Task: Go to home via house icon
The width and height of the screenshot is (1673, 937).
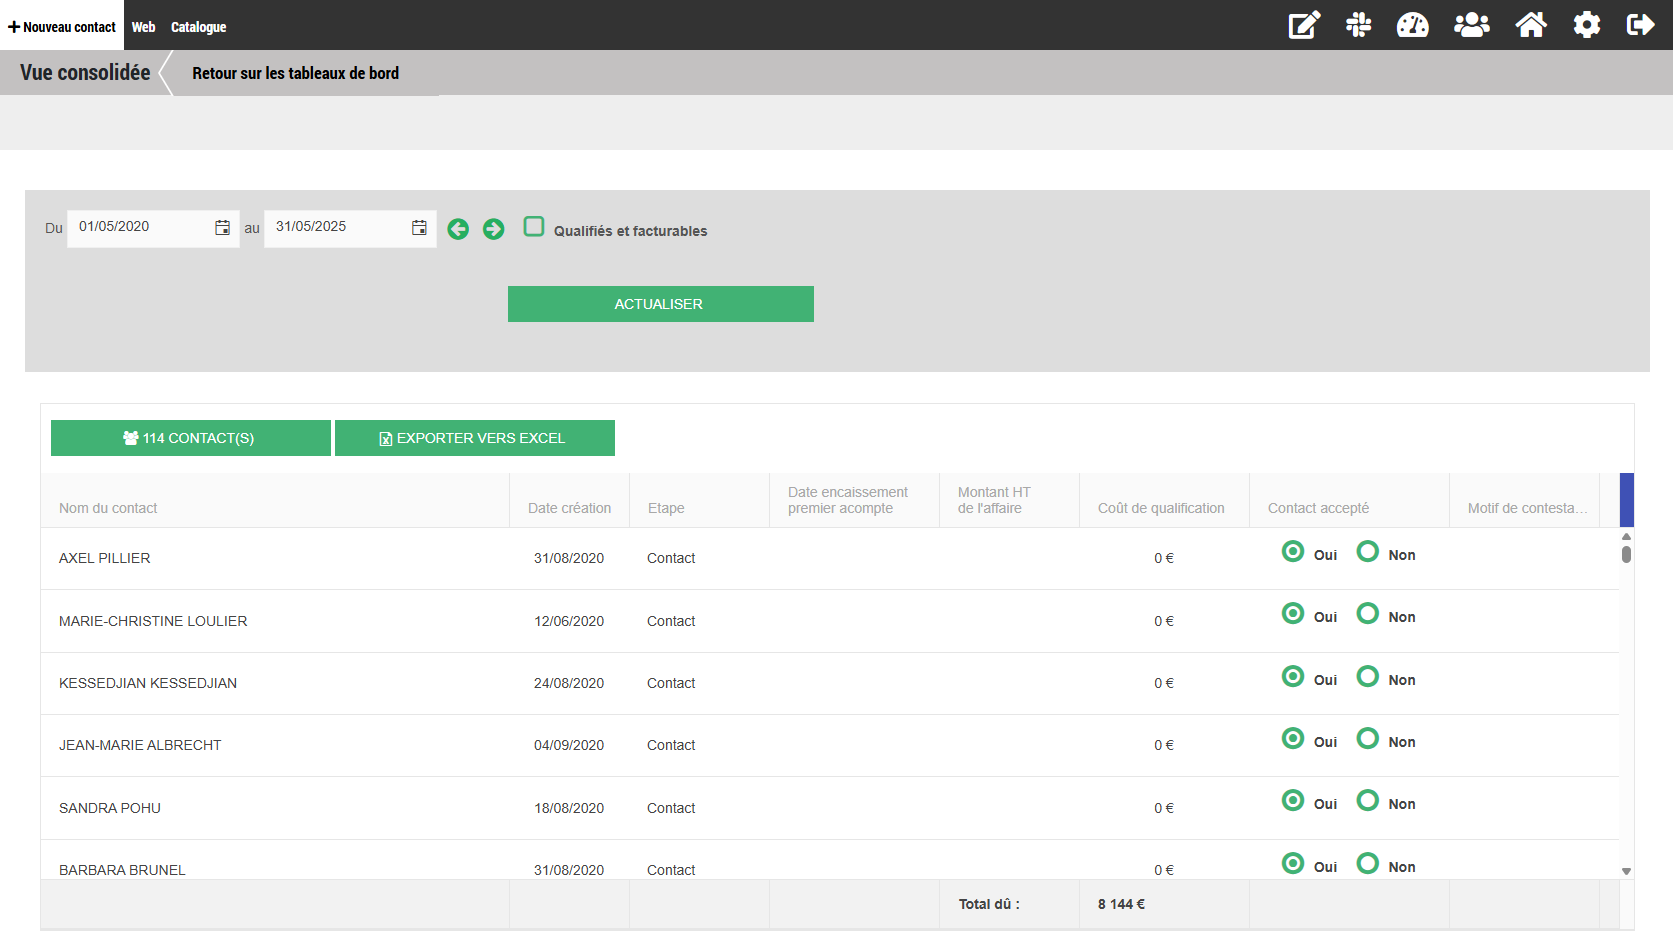Action: (1530, 25)
